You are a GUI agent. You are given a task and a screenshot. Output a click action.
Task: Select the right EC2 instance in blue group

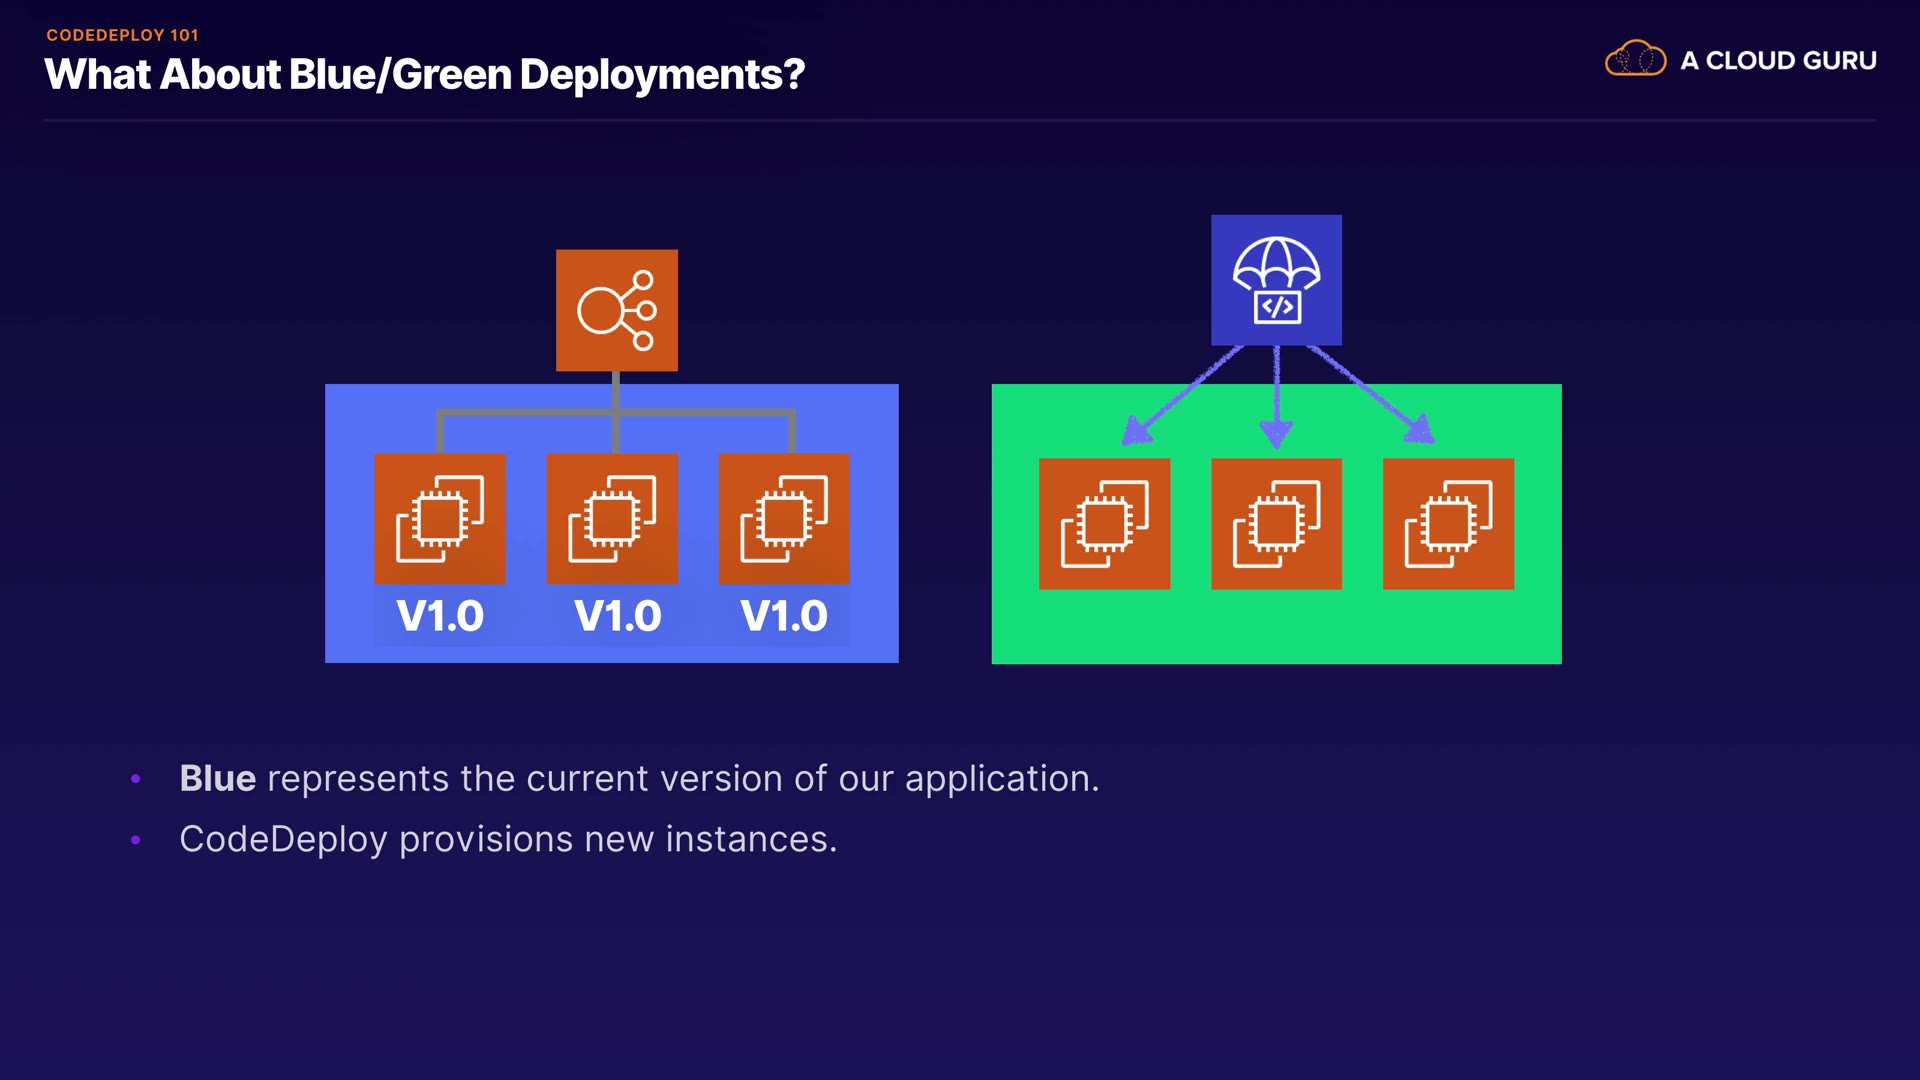click(783, 519)
